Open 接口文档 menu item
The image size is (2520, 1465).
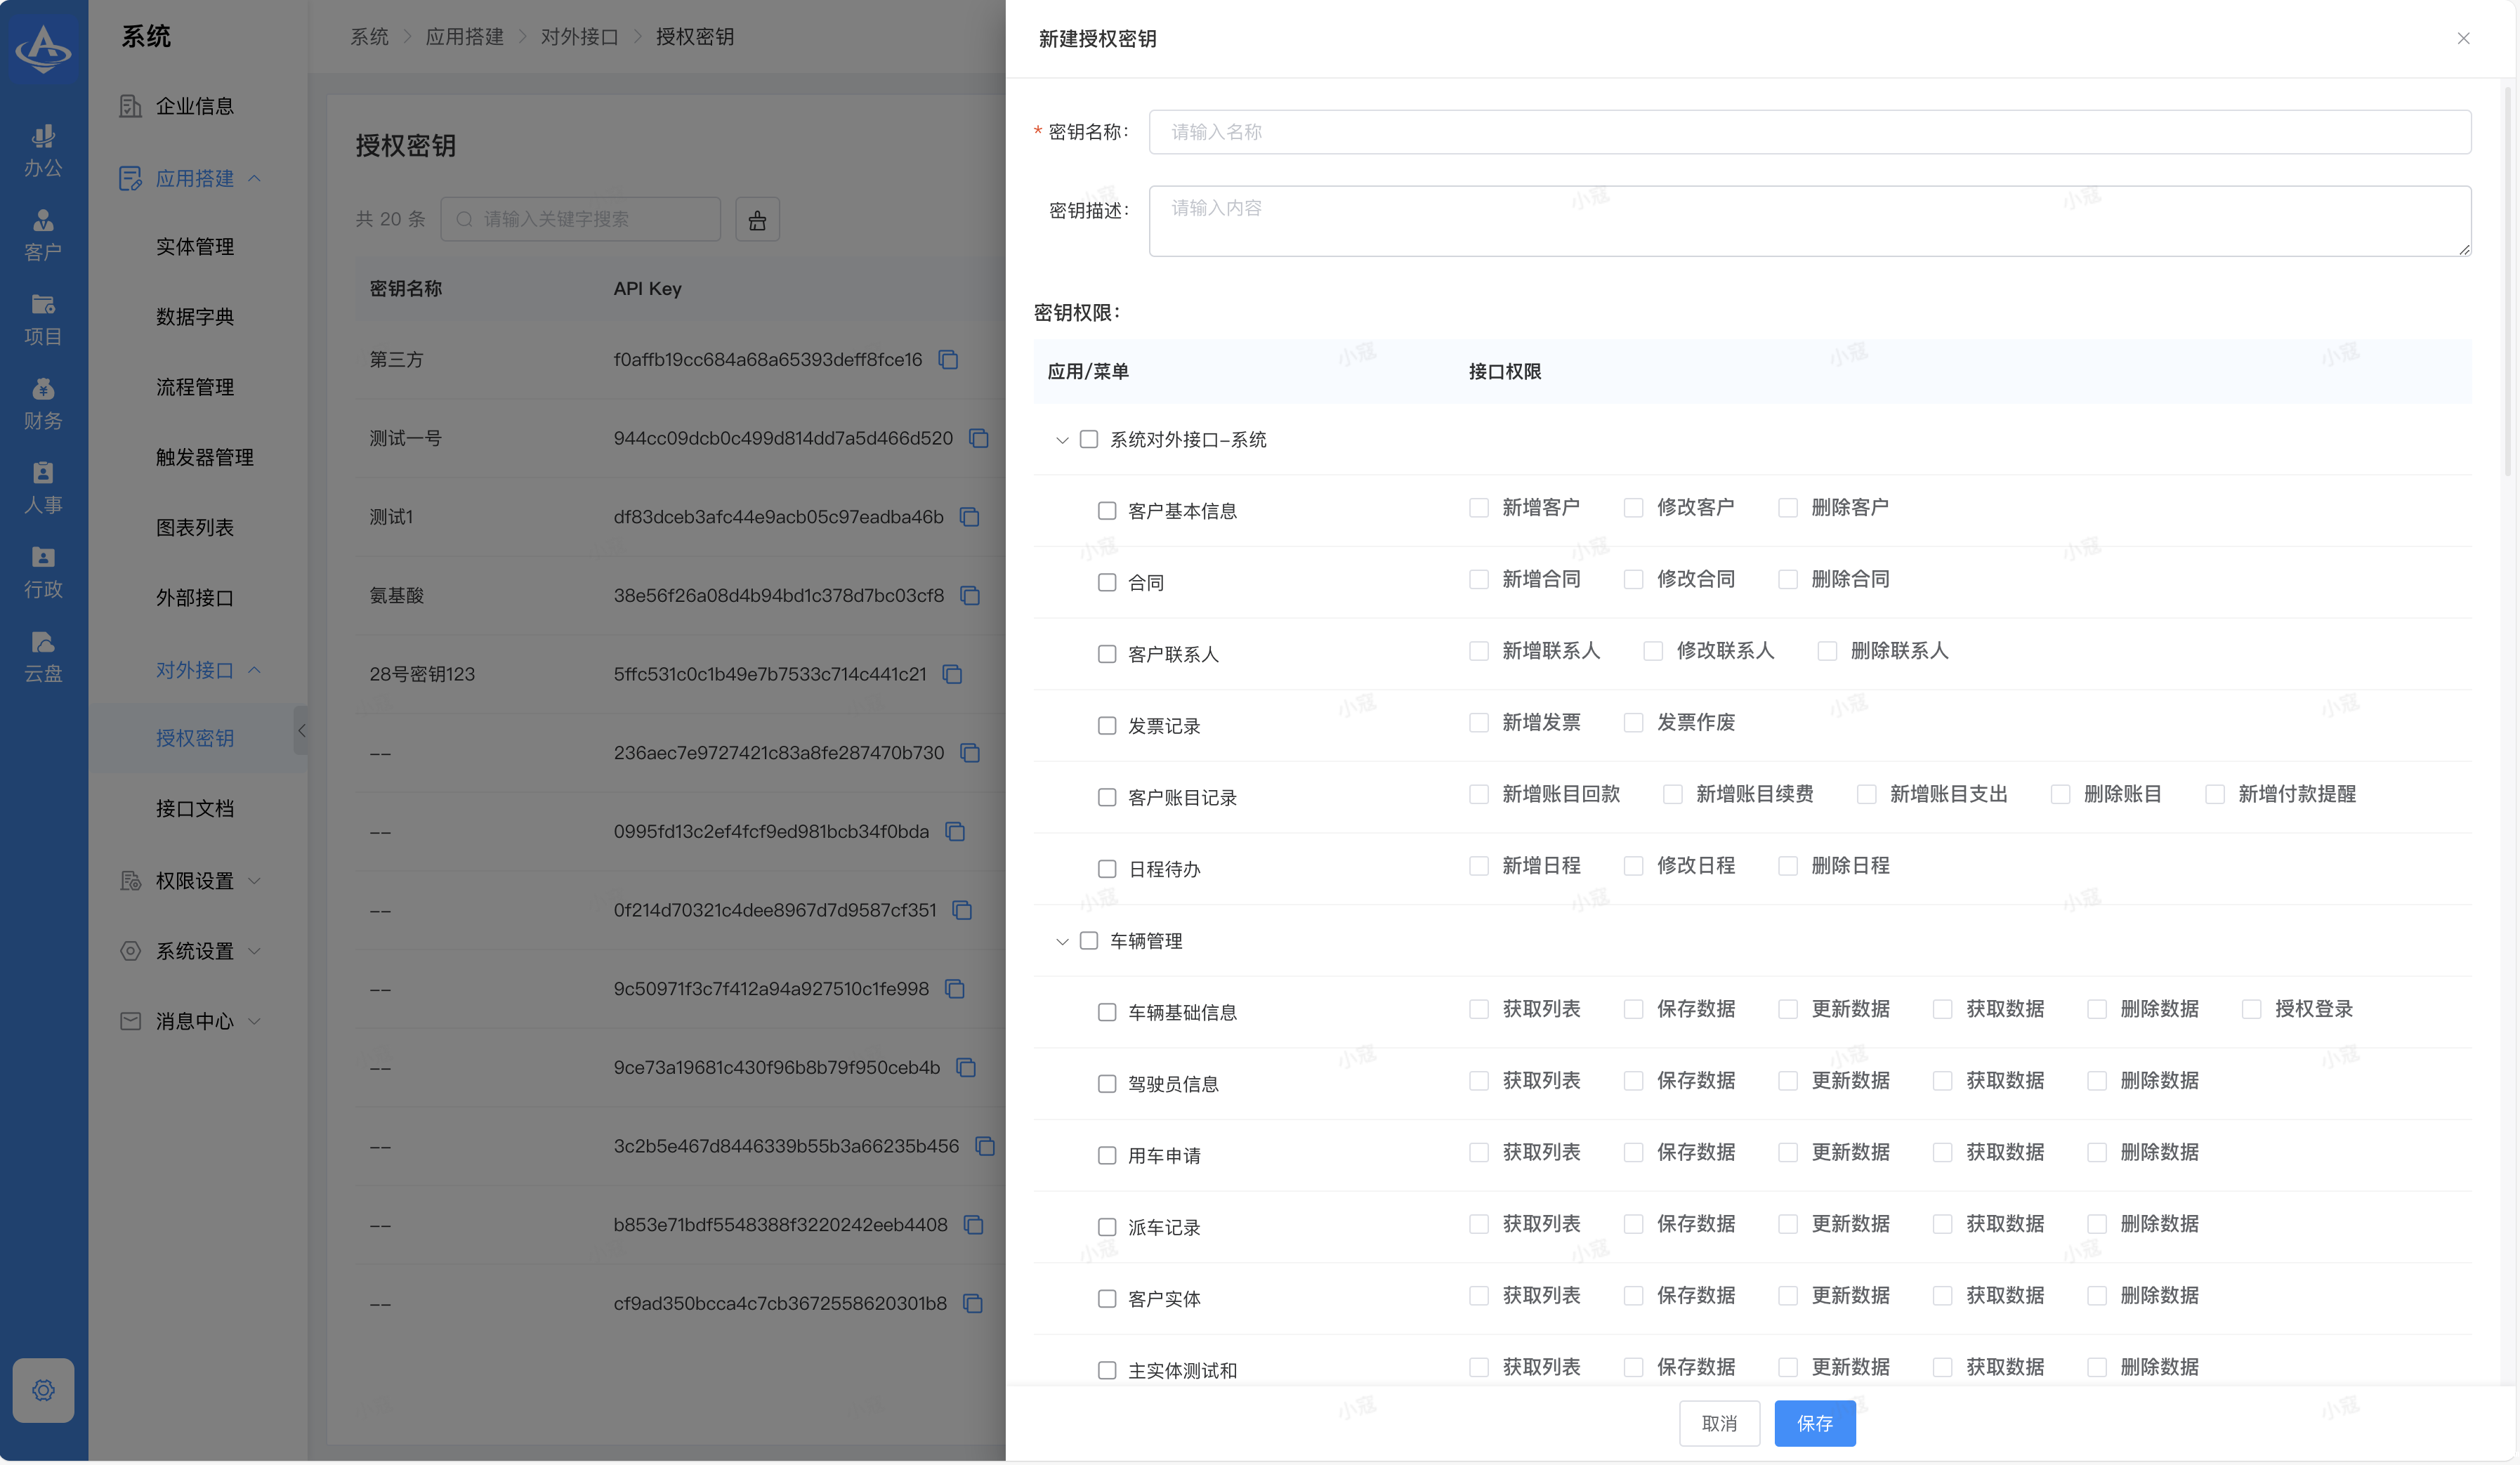pos(195,809)
